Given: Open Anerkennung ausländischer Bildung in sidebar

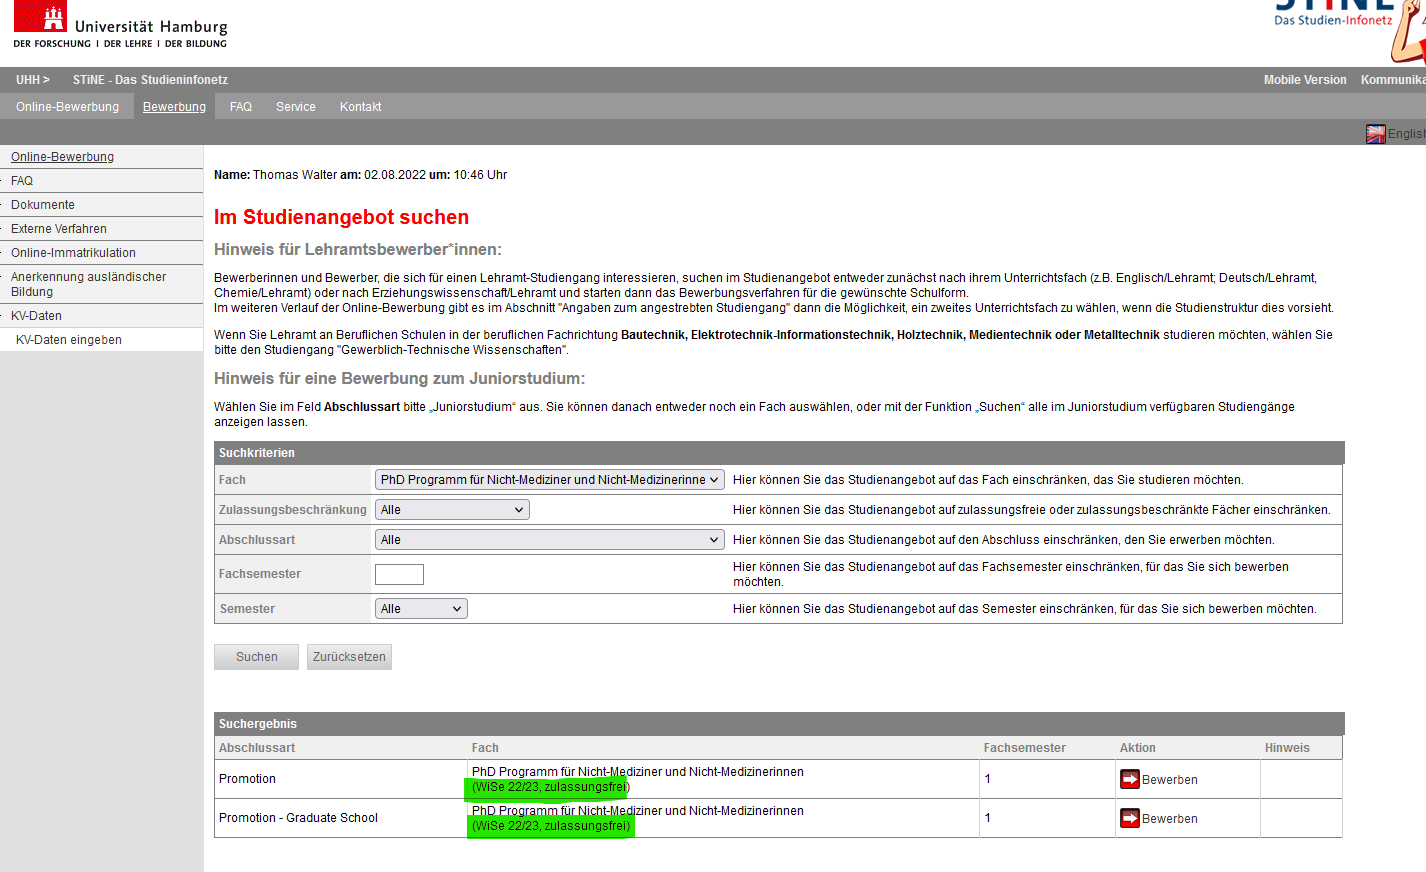Looking at the screenshot, I should click(x=88, y=284).
